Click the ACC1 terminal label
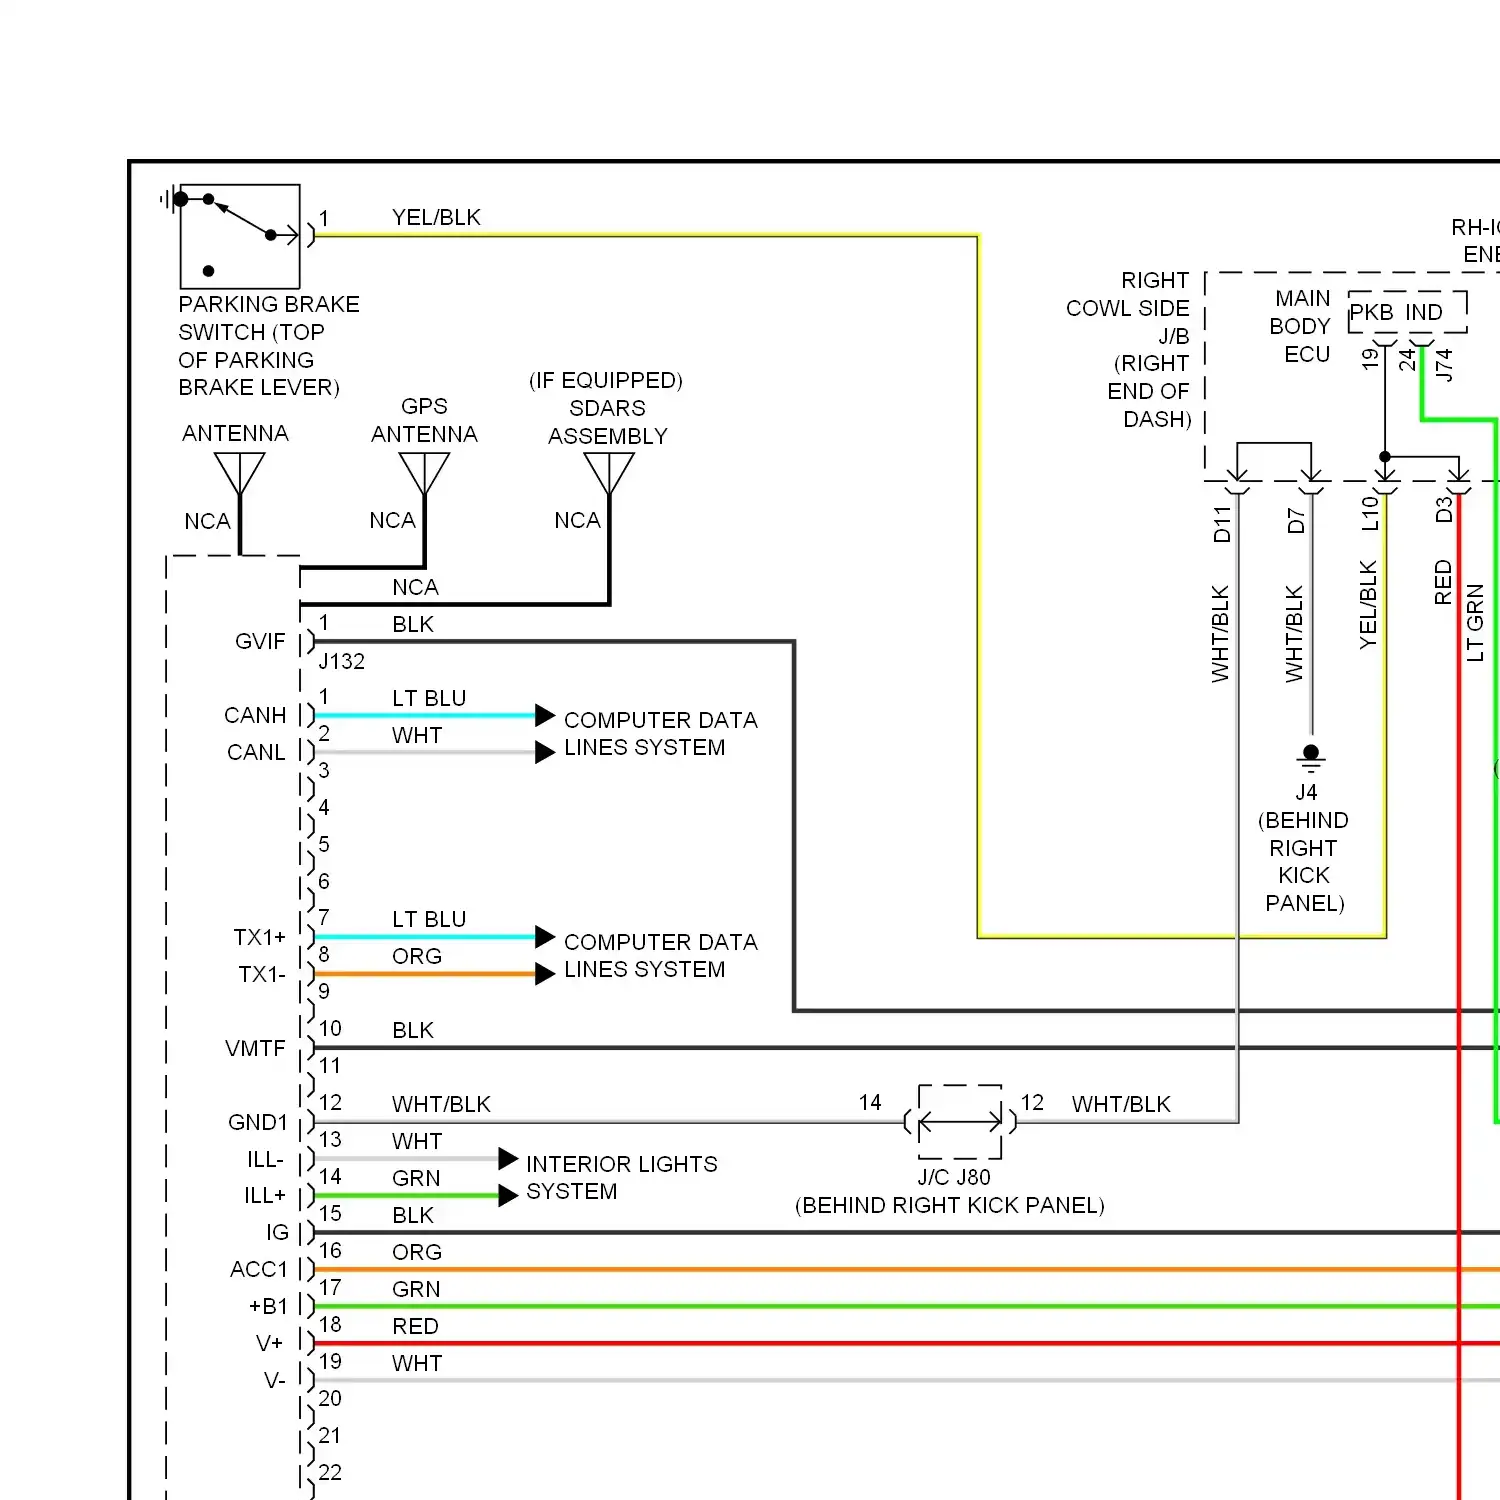The width and height of the screenshot is (1500, 1500). (x=259, y=1269)
